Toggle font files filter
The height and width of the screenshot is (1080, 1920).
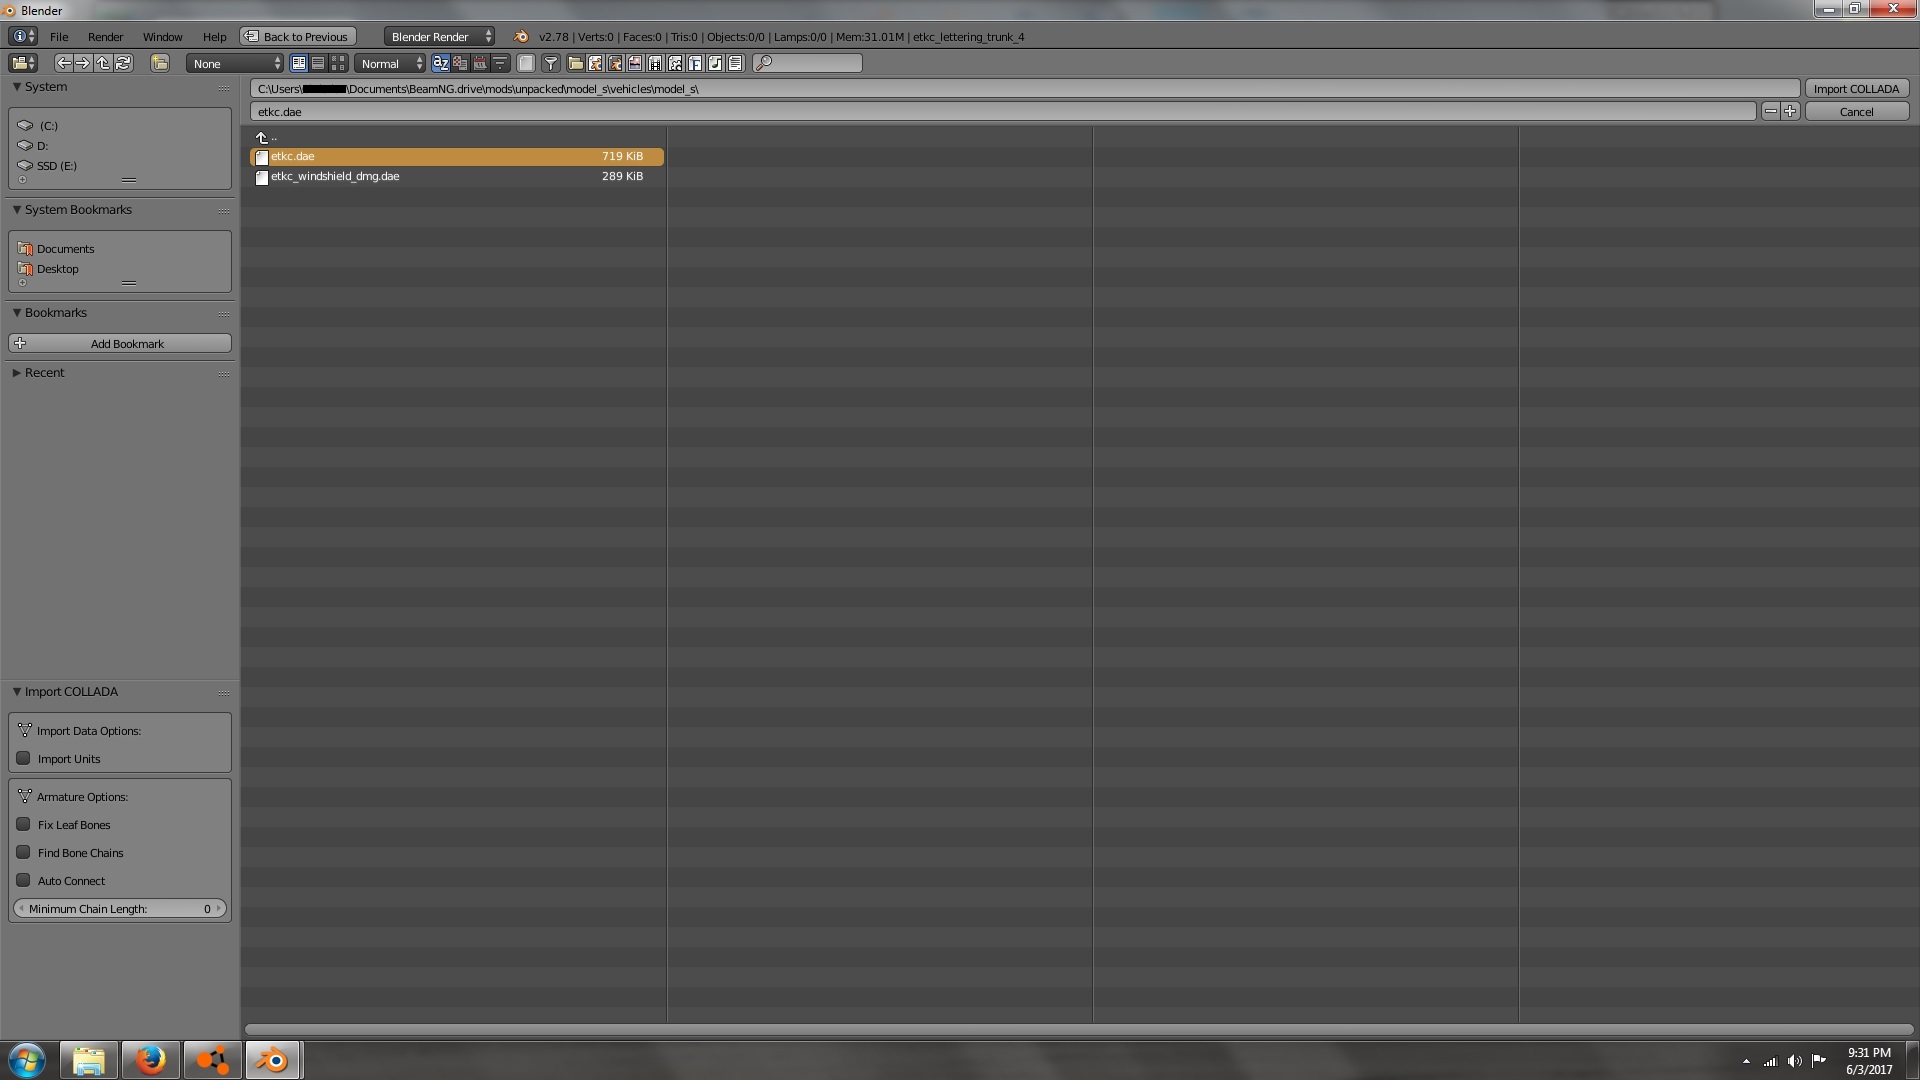(x=695, y=63)
